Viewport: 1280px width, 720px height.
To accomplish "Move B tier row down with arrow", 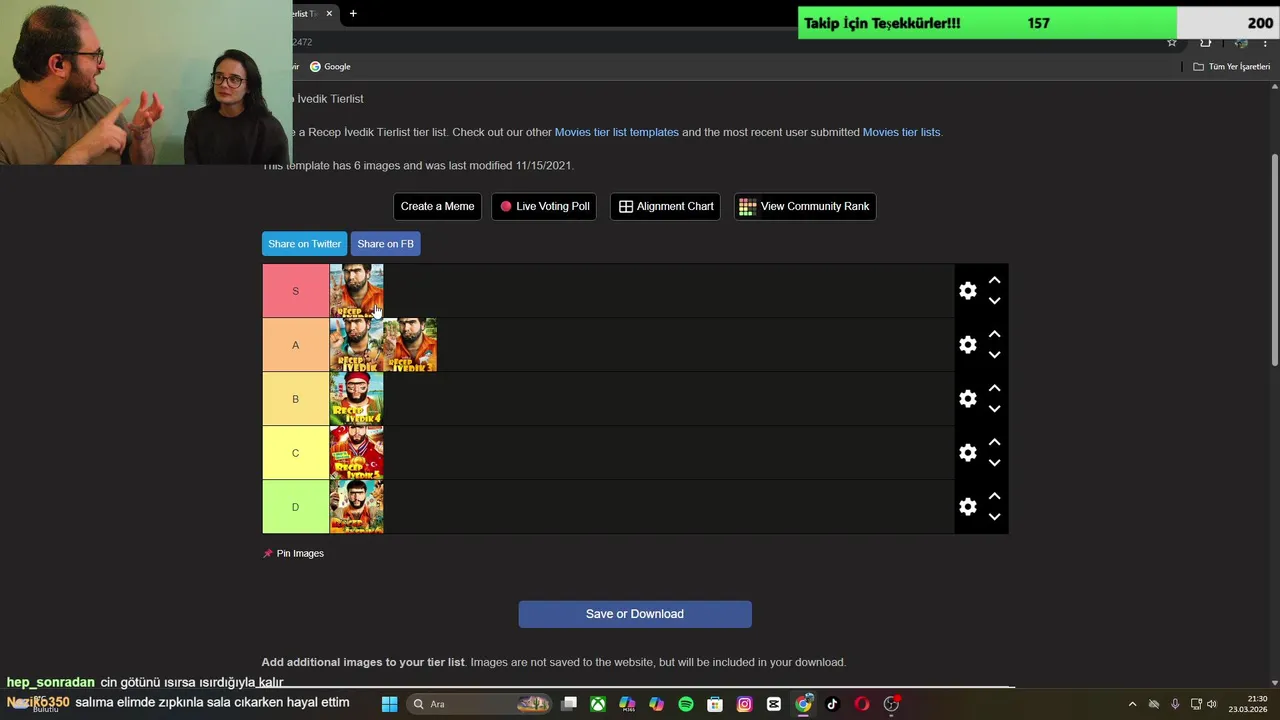I will (x=994, y=409).
